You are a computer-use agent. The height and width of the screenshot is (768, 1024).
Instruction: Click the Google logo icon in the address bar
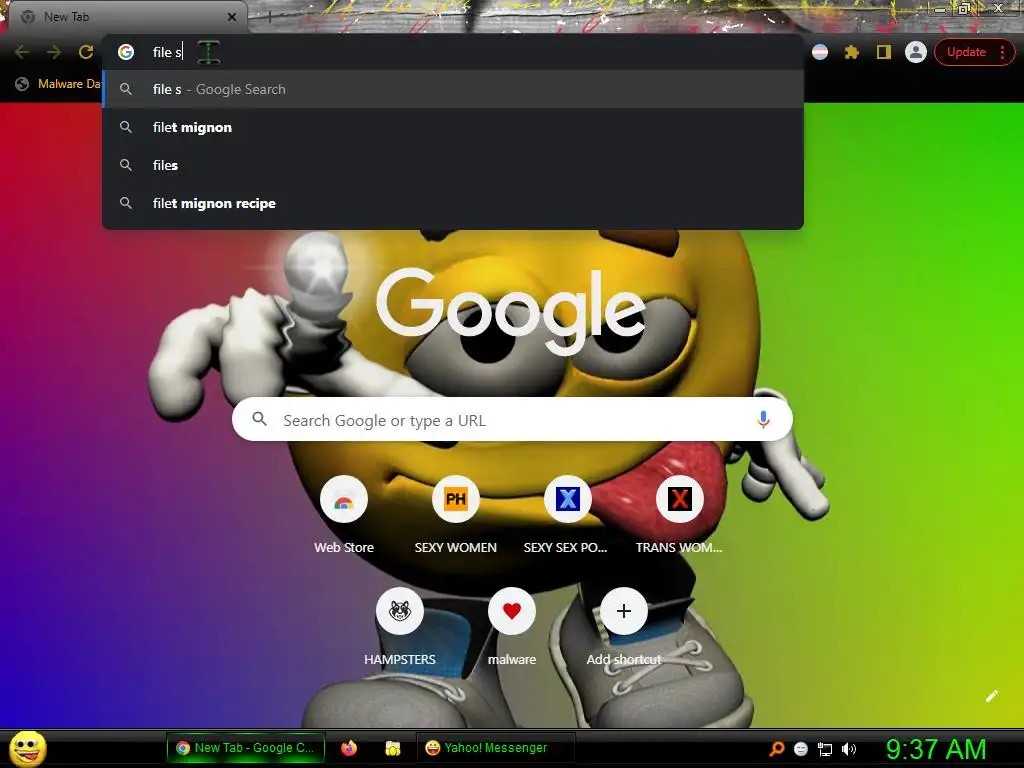coord(126,52)
